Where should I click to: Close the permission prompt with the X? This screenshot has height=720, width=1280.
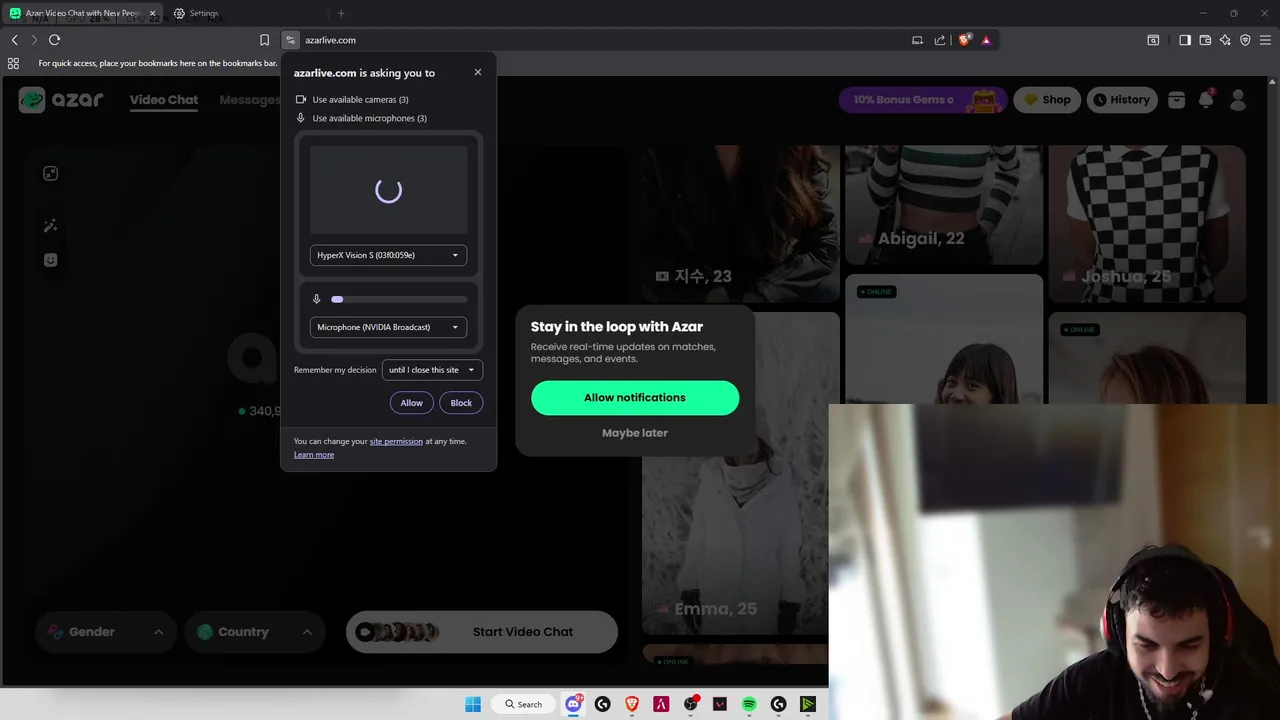(478, 72)
